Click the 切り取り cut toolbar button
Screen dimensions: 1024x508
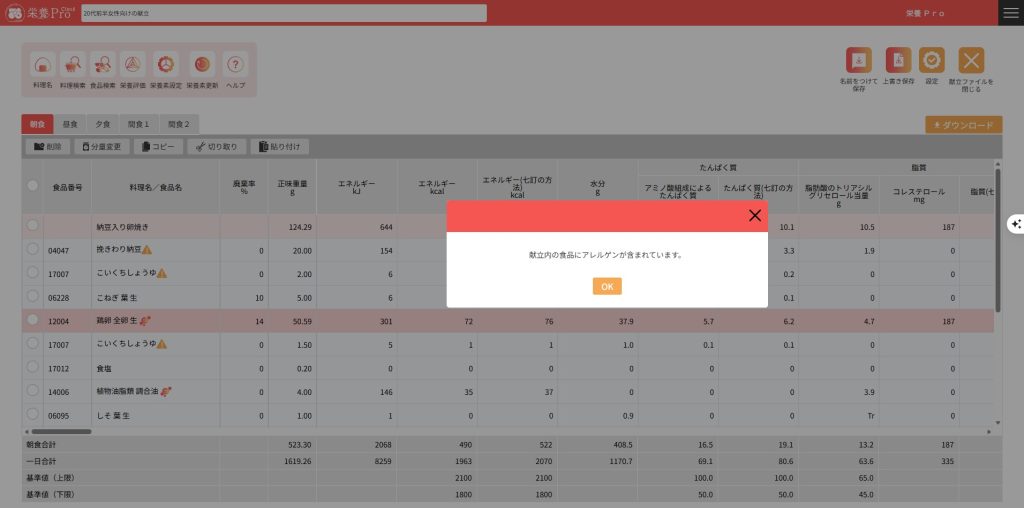point(217,147)
